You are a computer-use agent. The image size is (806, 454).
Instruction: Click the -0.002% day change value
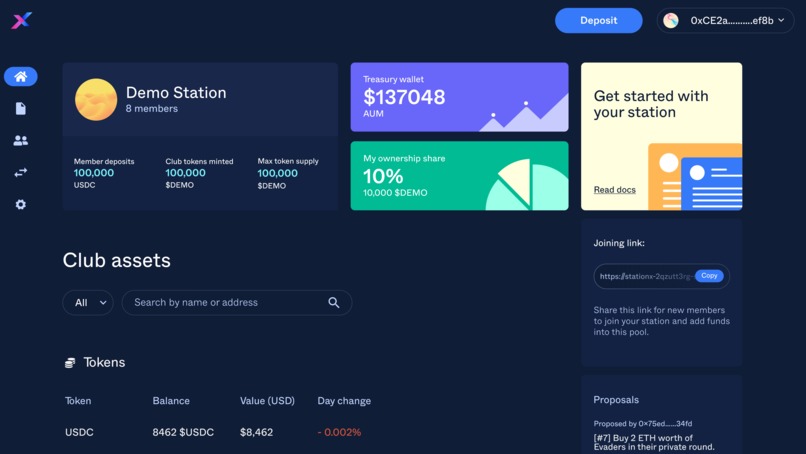pos(339,432)
